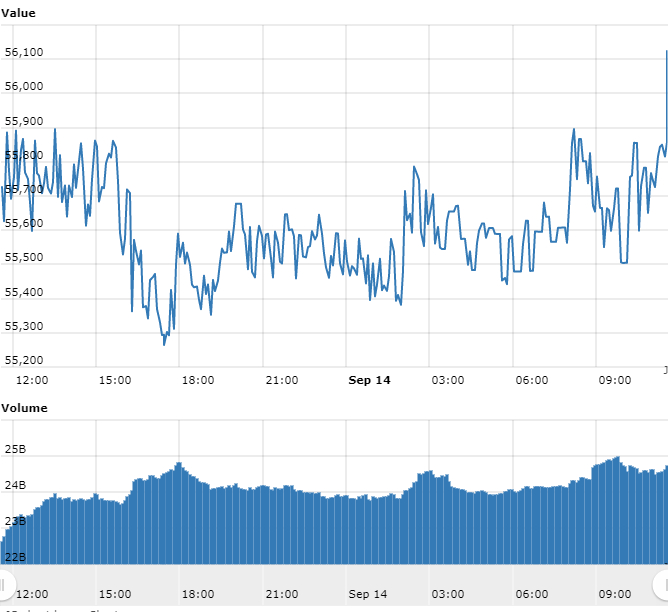Click the 12:00 label below the Value chart

32,380
